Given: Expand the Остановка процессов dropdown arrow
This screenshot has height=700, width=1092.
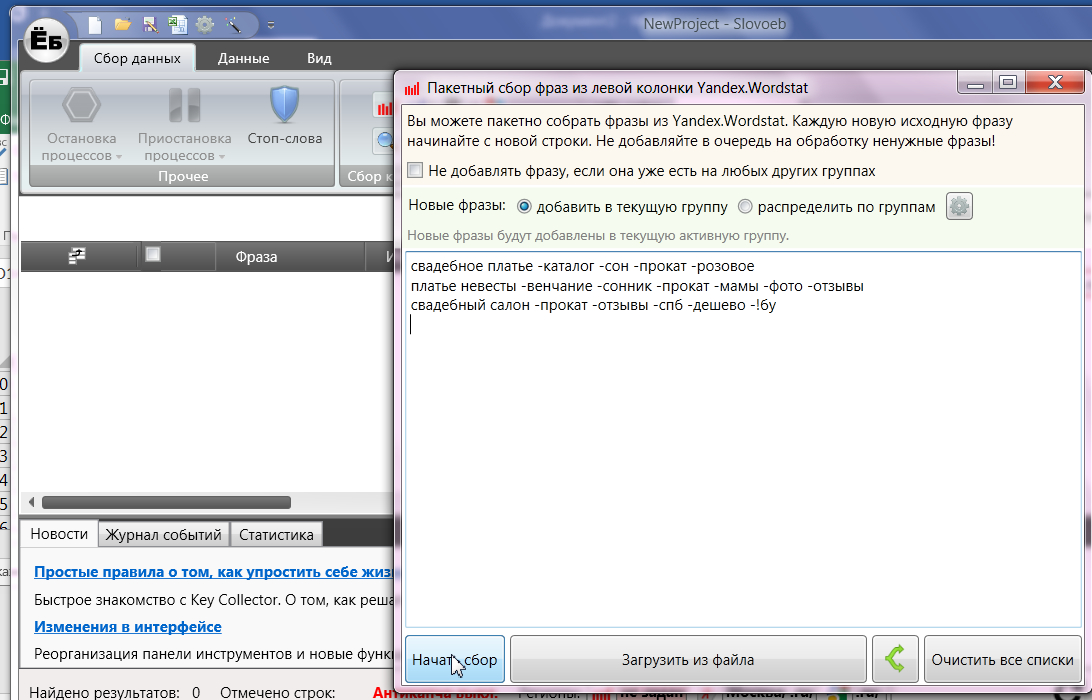Looking at the screenshot, I should pos(119,157).
